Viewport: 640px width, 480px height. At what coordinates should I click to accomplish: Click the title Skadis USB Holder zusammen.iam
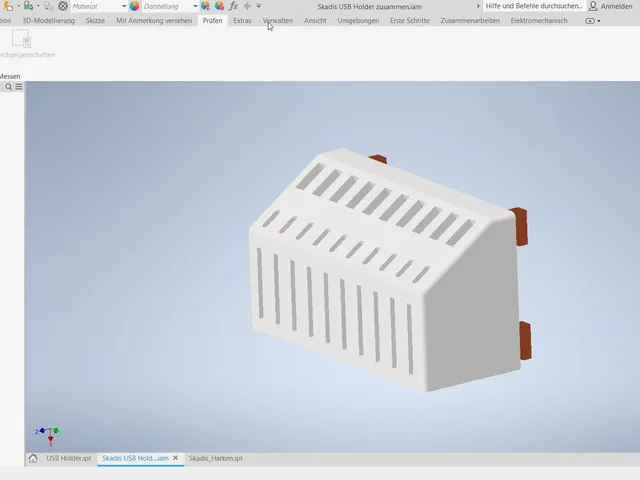[369, 7]
